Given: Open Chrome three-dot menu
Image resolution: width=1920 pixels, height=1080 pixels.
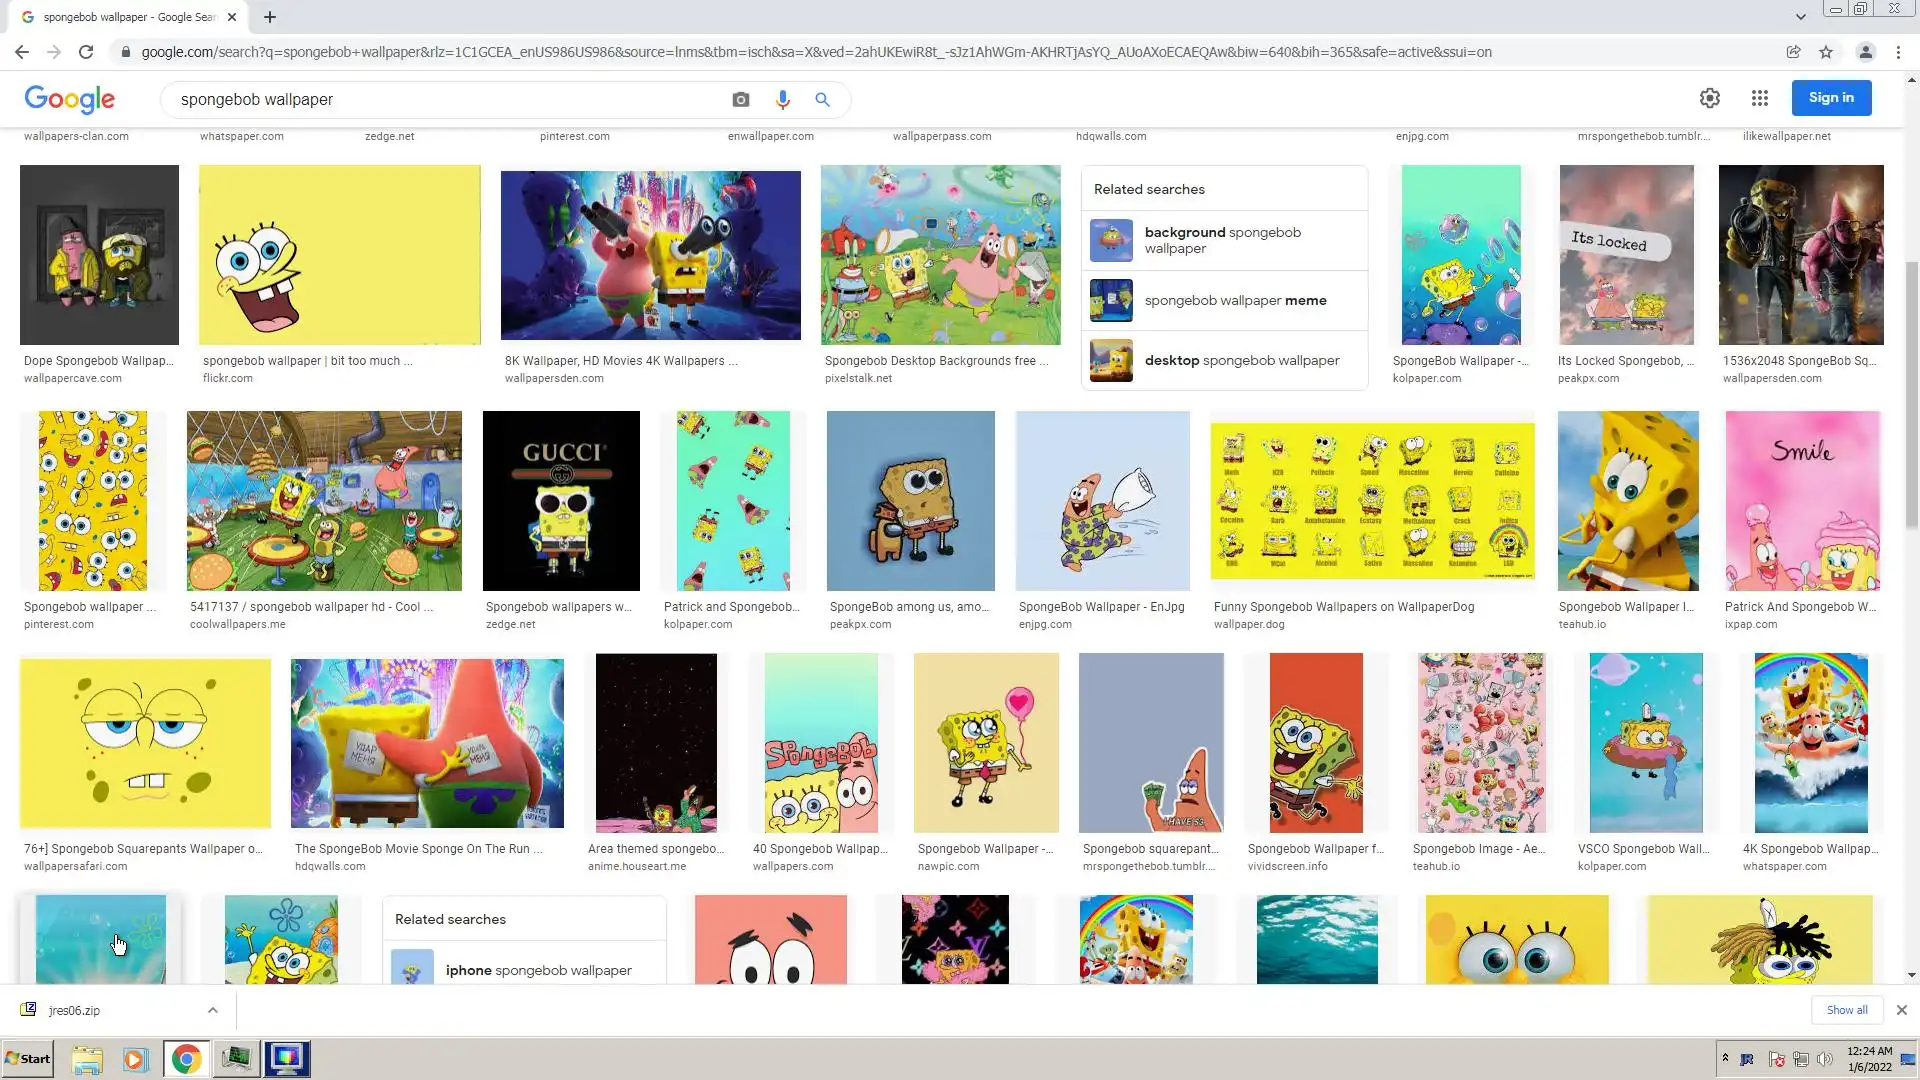Looking at the screenshot, I should pyautogui.click(x=1898, y=52).
